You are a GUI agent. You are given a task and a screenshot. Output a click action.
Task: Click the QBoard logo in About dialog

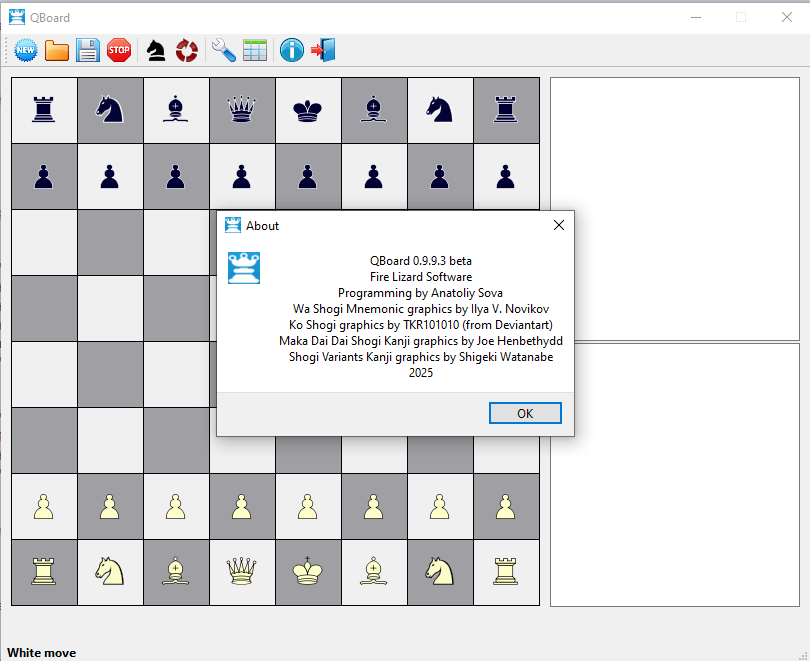[x=244, y=268]
